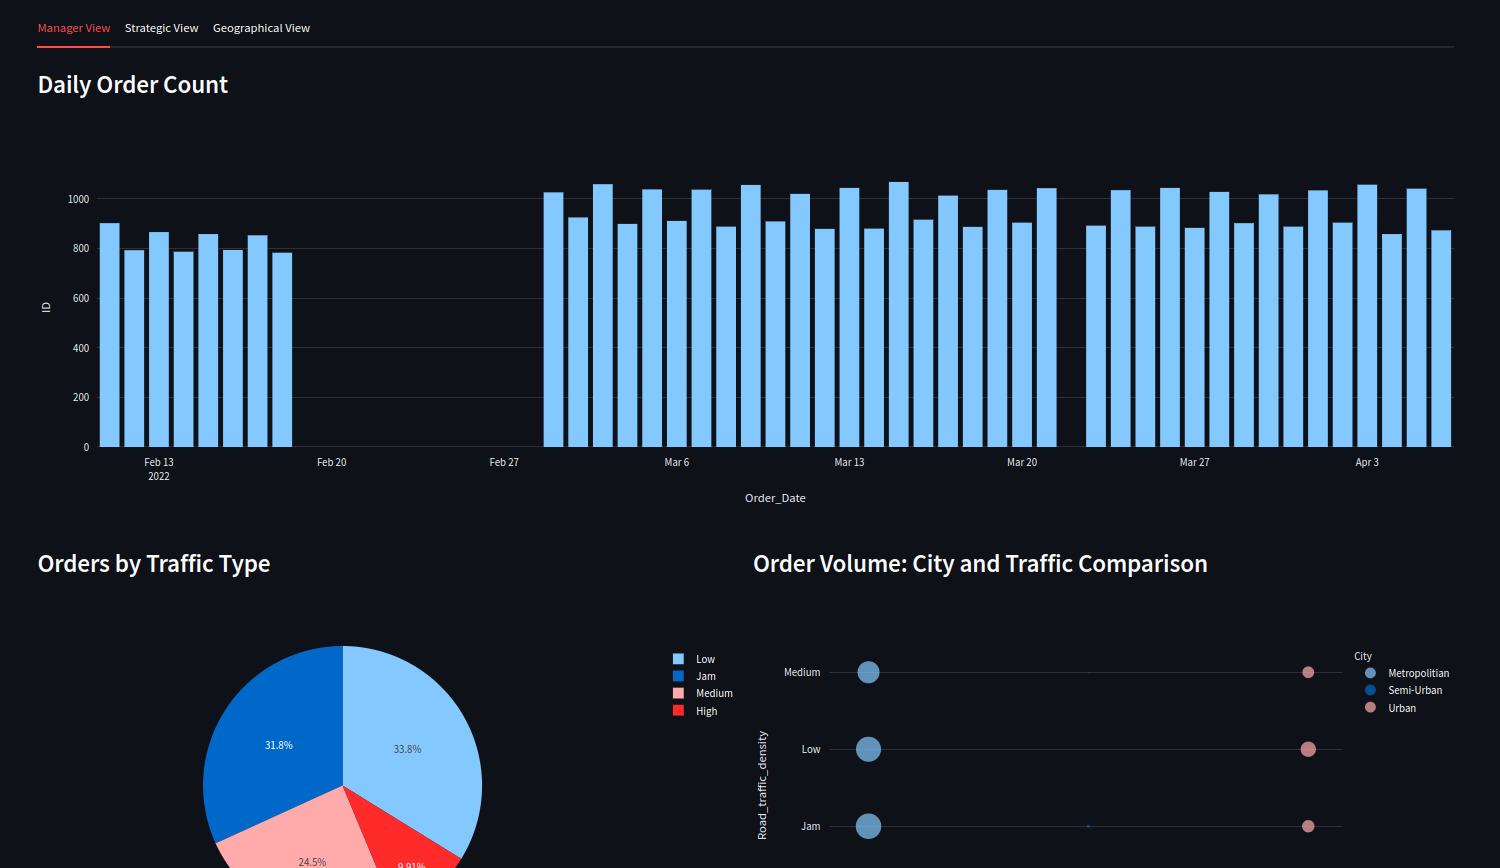Select the 31.8% dark blue pie slice

[278, 745]
